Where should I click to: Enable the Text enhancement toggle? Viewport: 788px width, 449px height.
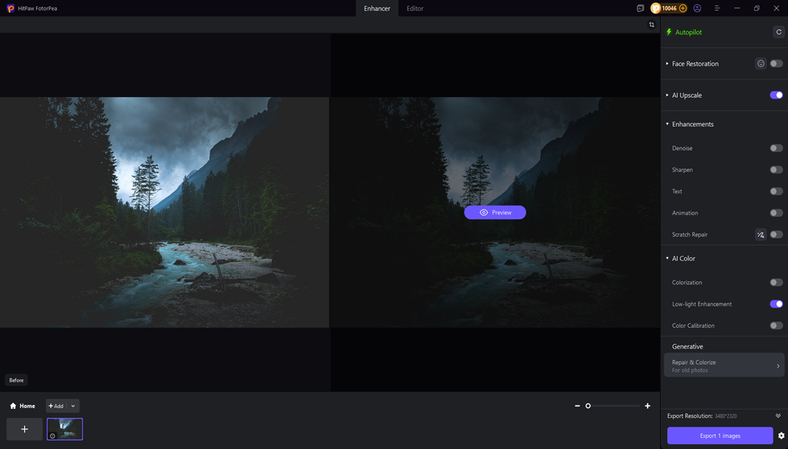click(776, 191)
